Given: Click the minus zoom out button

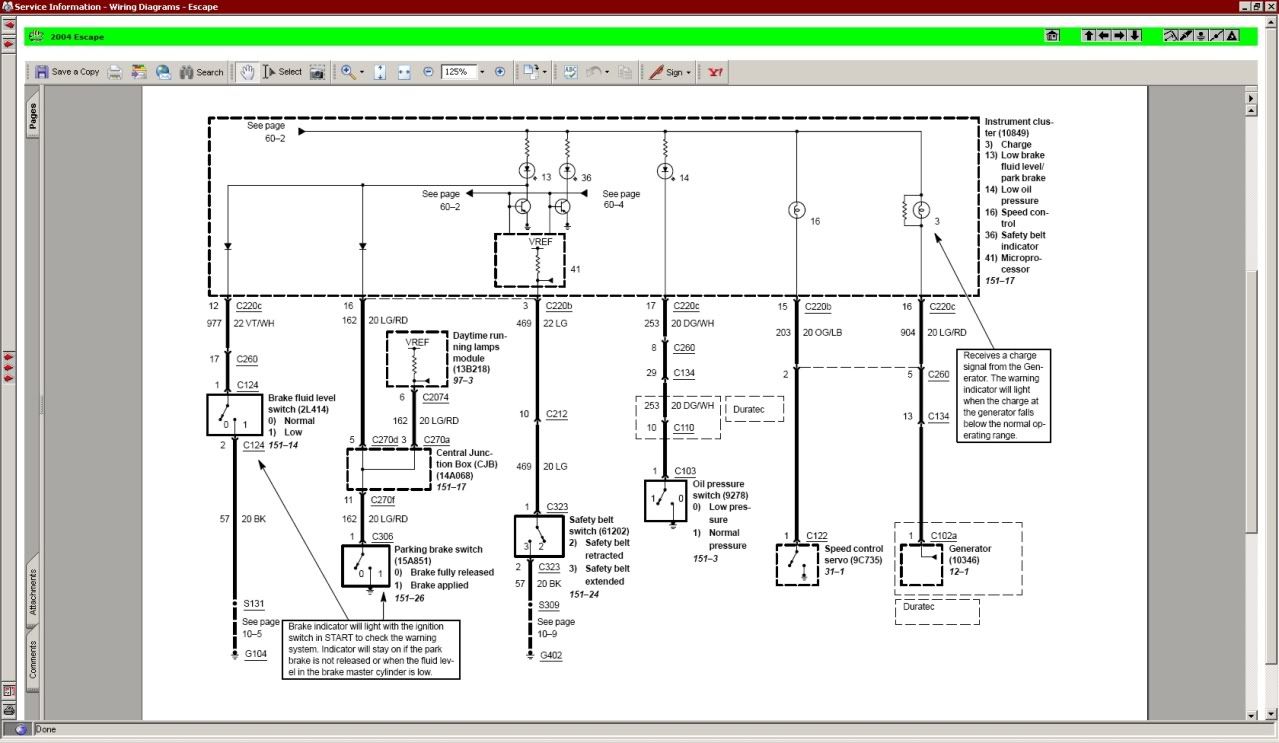Looking at the screenshot, I should (428, 72).
